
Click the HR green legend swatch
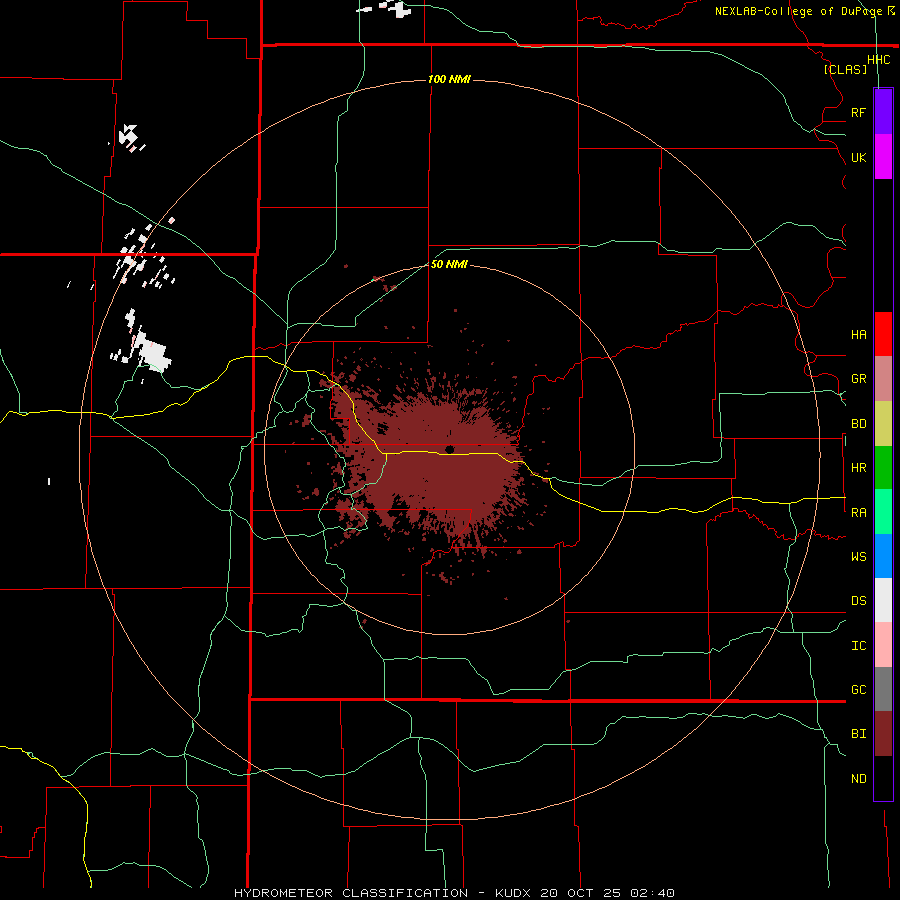[883, 468]
